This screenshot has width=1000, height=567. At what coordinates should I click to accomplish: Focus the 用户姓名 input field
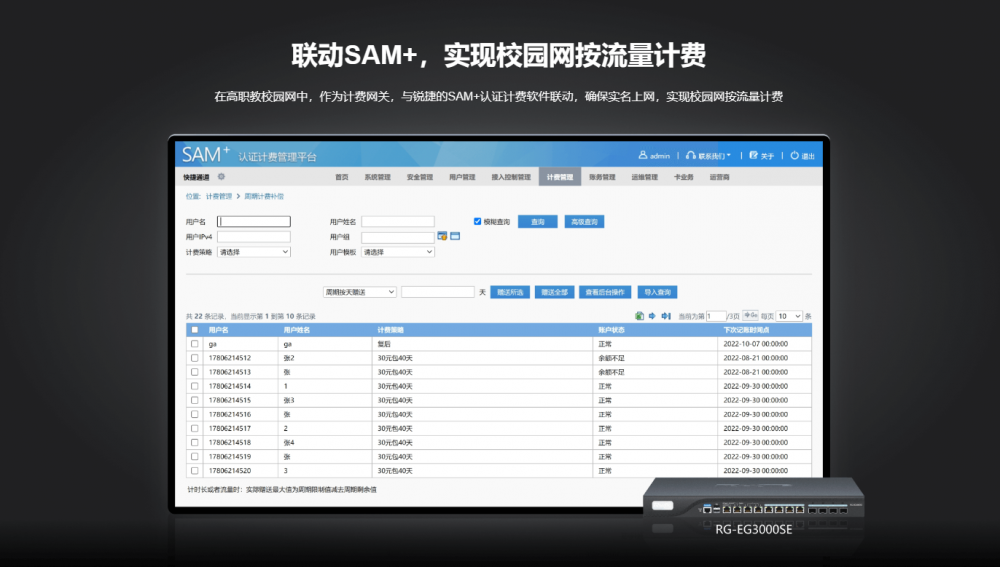click(x=398, y=221)
